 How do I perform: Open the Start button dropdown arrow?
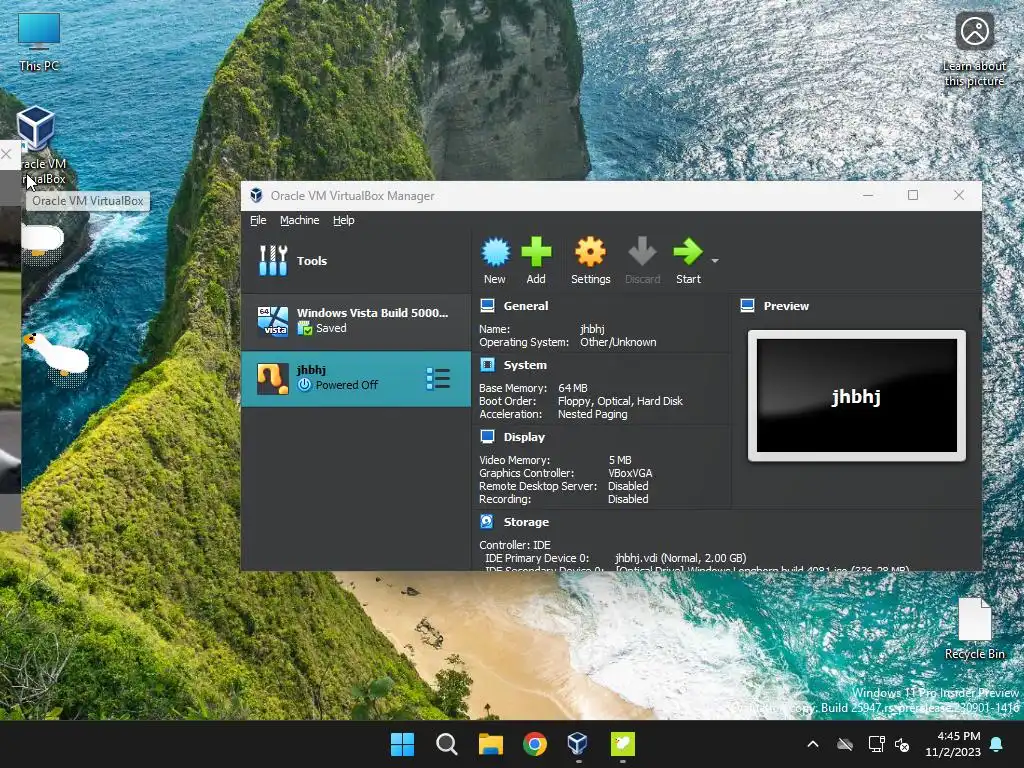point(715,261)
